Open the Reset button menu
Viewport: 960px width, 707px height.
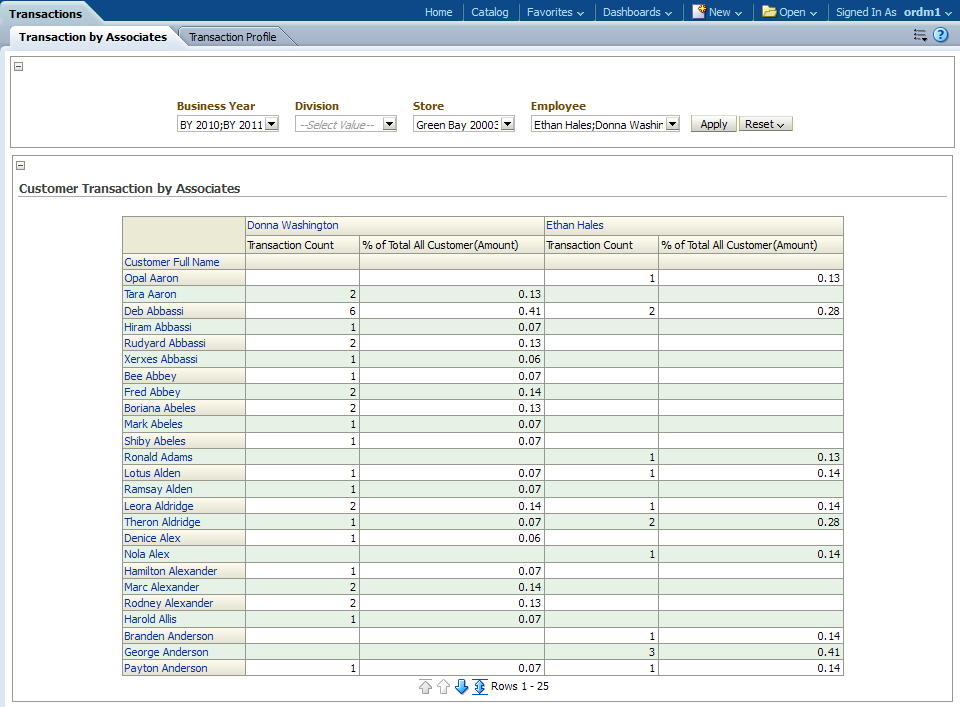(x=765, y=124)
